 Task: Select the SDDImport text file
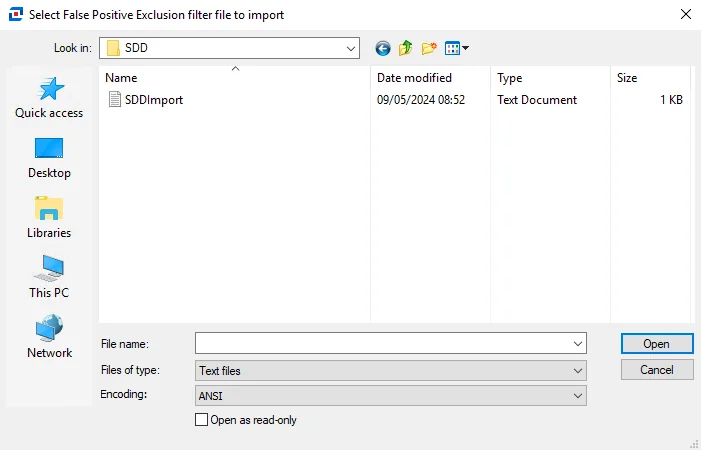146,100
